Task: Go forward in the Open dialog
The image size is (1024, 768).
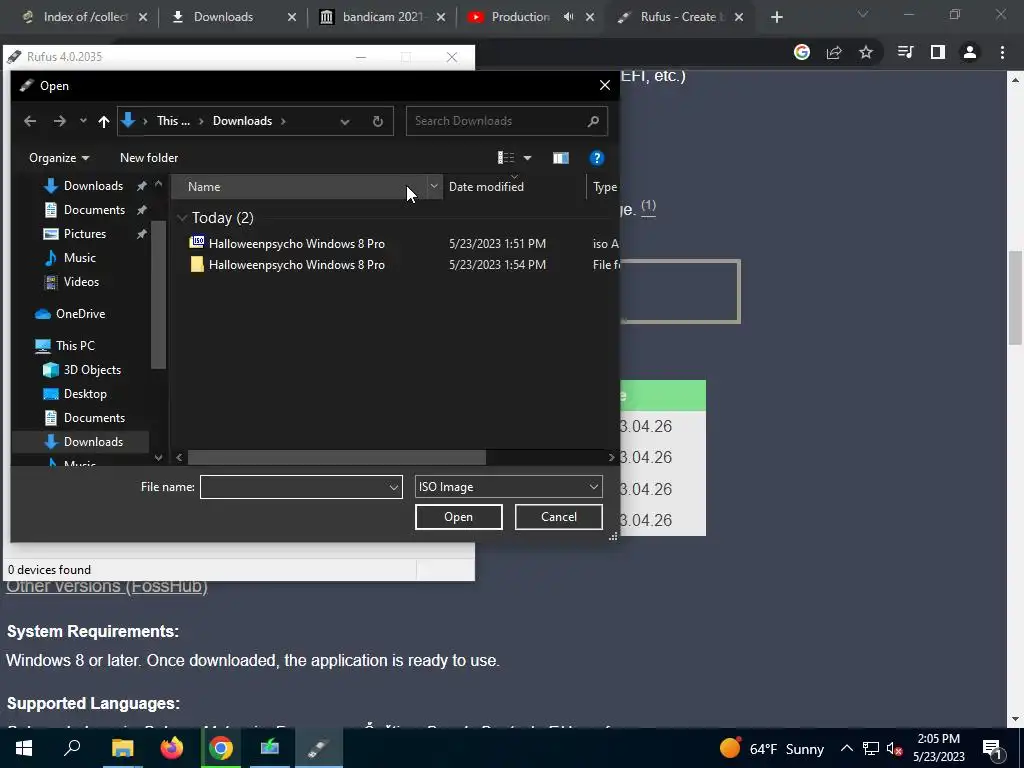Action: click(59, 121)
